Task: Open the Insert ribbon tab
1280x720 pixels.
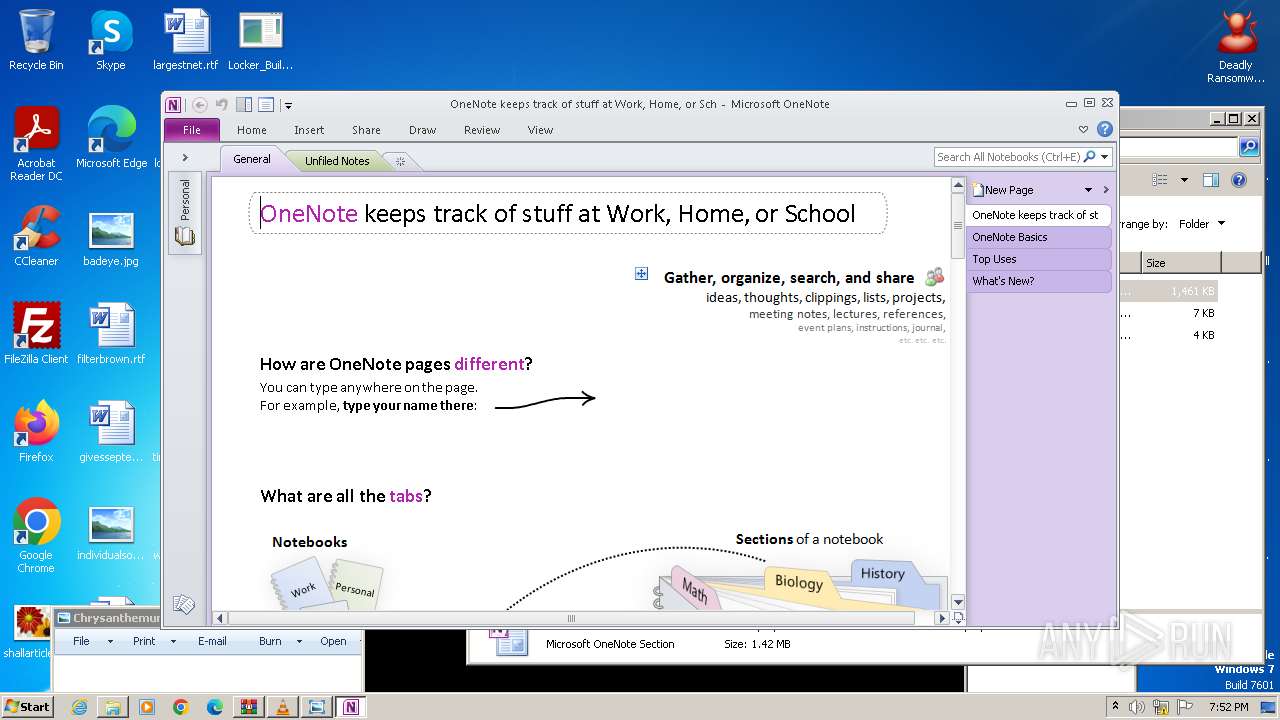Action: pos(309,130)
